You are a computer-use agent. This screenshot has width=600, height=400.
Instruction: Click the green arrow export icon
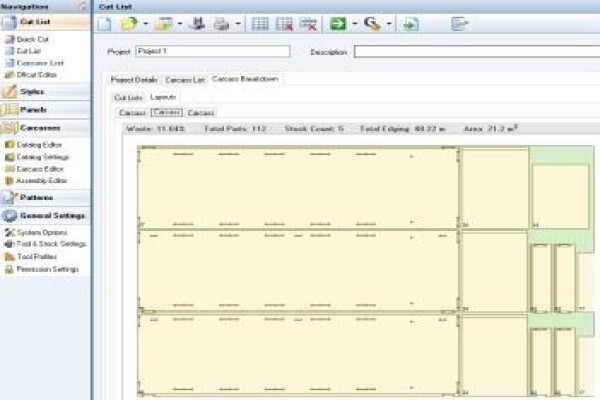tap(338, 24)
